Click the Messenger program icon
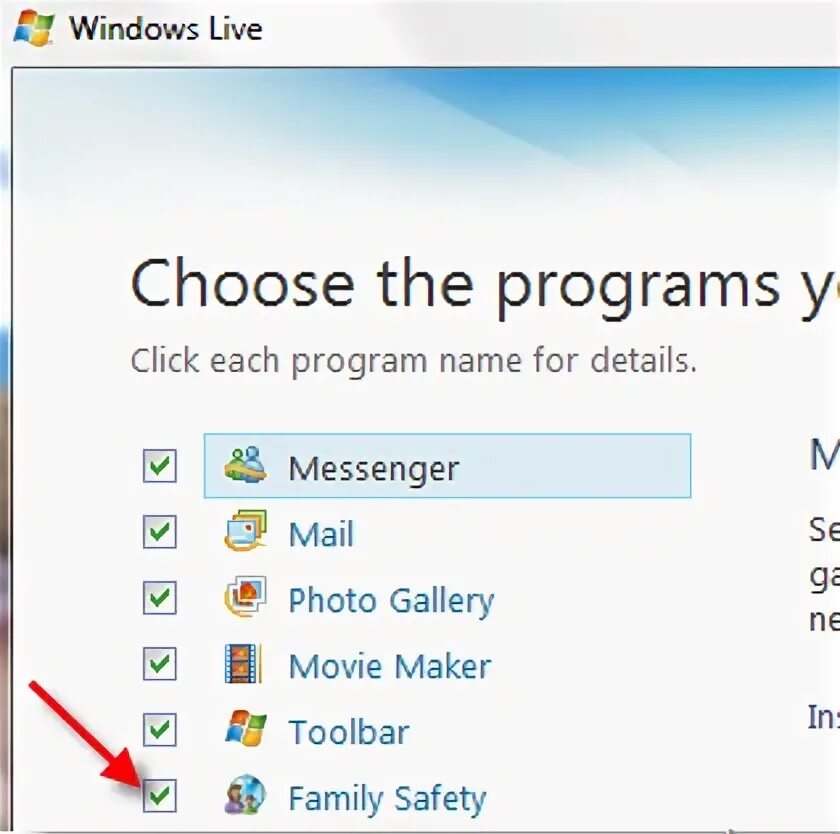This screenshot has width=840, height=834. point(245,465)
